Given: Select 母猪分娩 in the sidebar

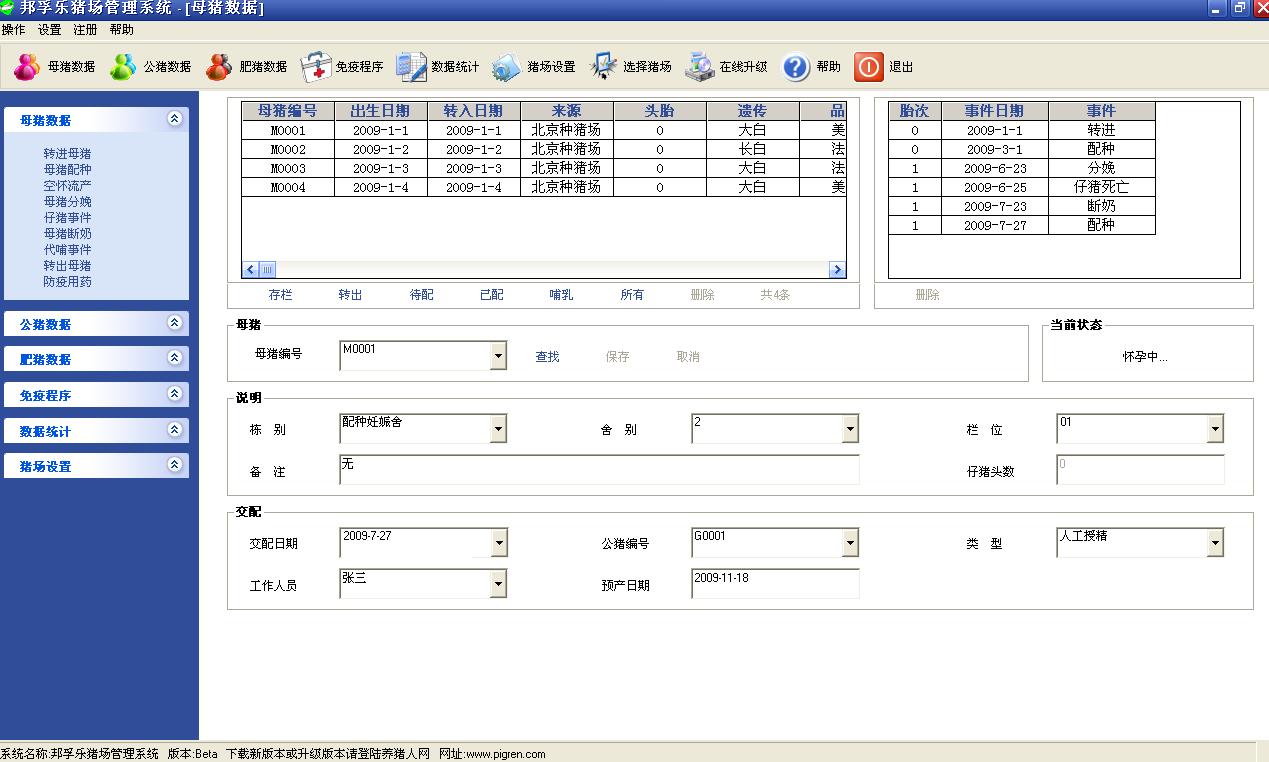Looking at the screenshot, I should 67,202.
